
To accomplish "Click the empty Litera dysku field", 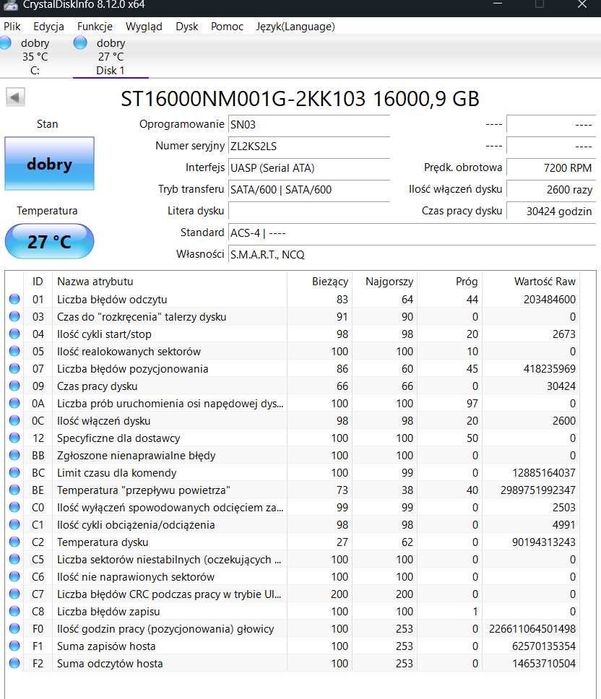I will (x=309, y=211).
